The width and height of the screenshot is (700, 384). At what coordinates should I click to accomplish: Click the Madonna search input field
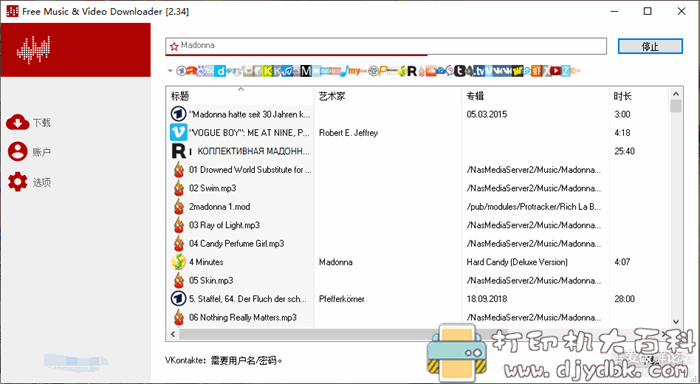click(386, 46)
